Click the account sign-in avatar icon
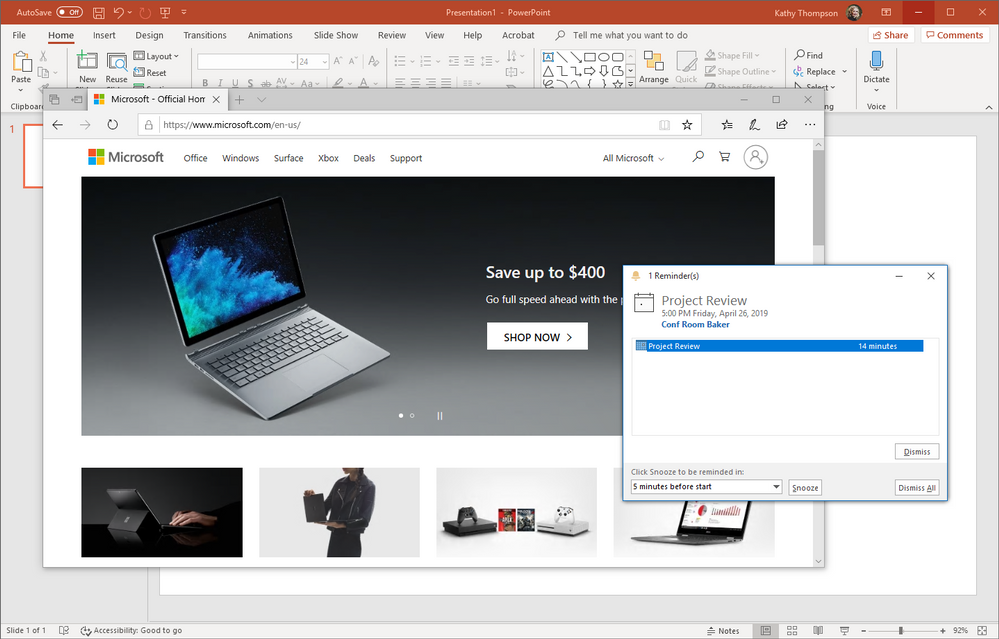Viewport: 999px width, 639px height. pyautogui.click(x=756, y=157)
